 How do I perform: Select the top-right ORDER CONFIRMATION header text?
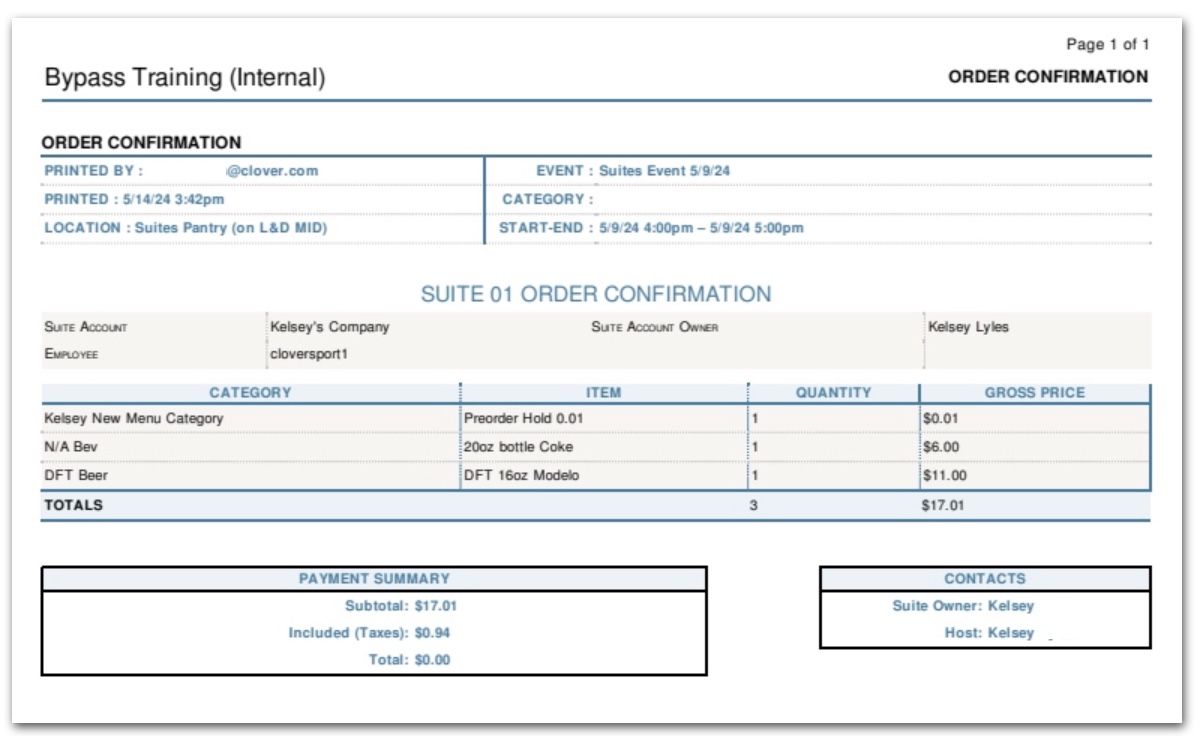(1048, 77)
